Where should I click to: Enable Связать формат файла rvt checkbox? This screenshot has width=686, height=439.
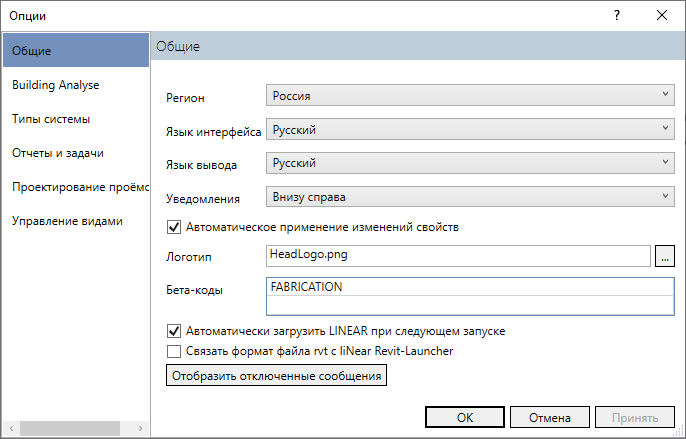coord(174,351)
